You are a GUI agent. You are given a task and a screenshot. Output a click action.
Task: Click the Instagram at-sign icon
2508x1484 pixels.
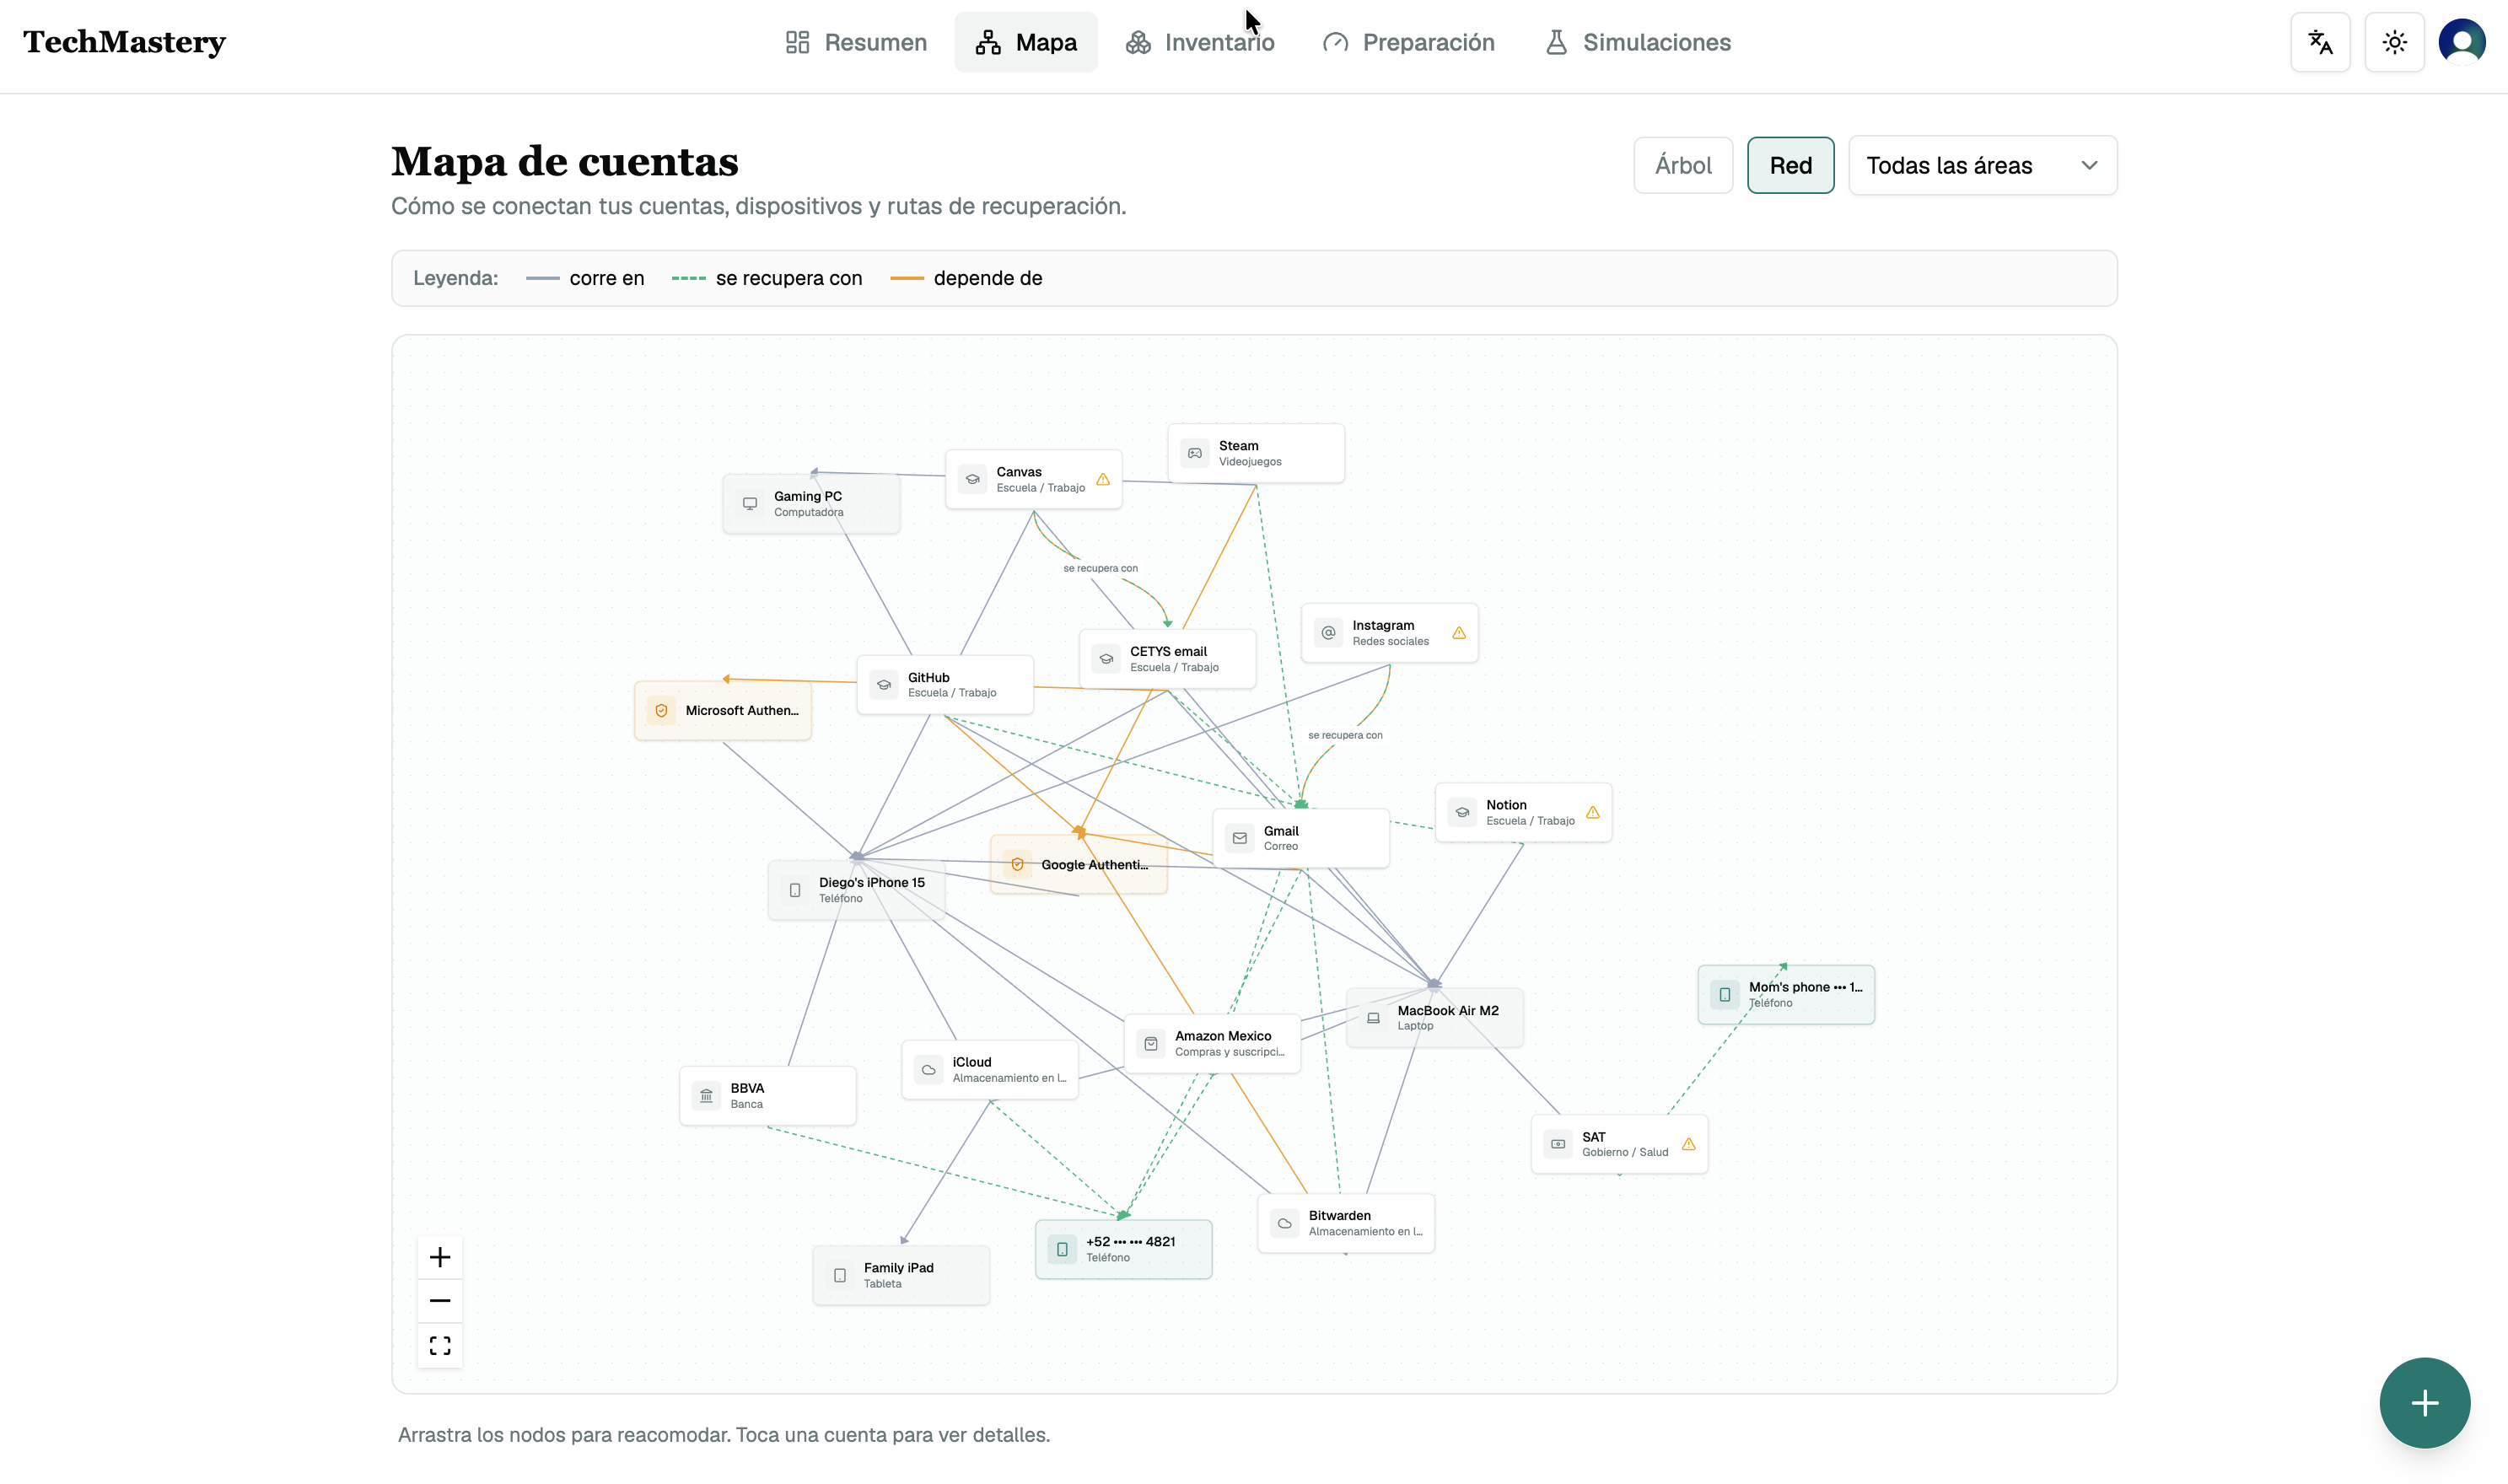pyautogui.click(x=1328, y=633)
